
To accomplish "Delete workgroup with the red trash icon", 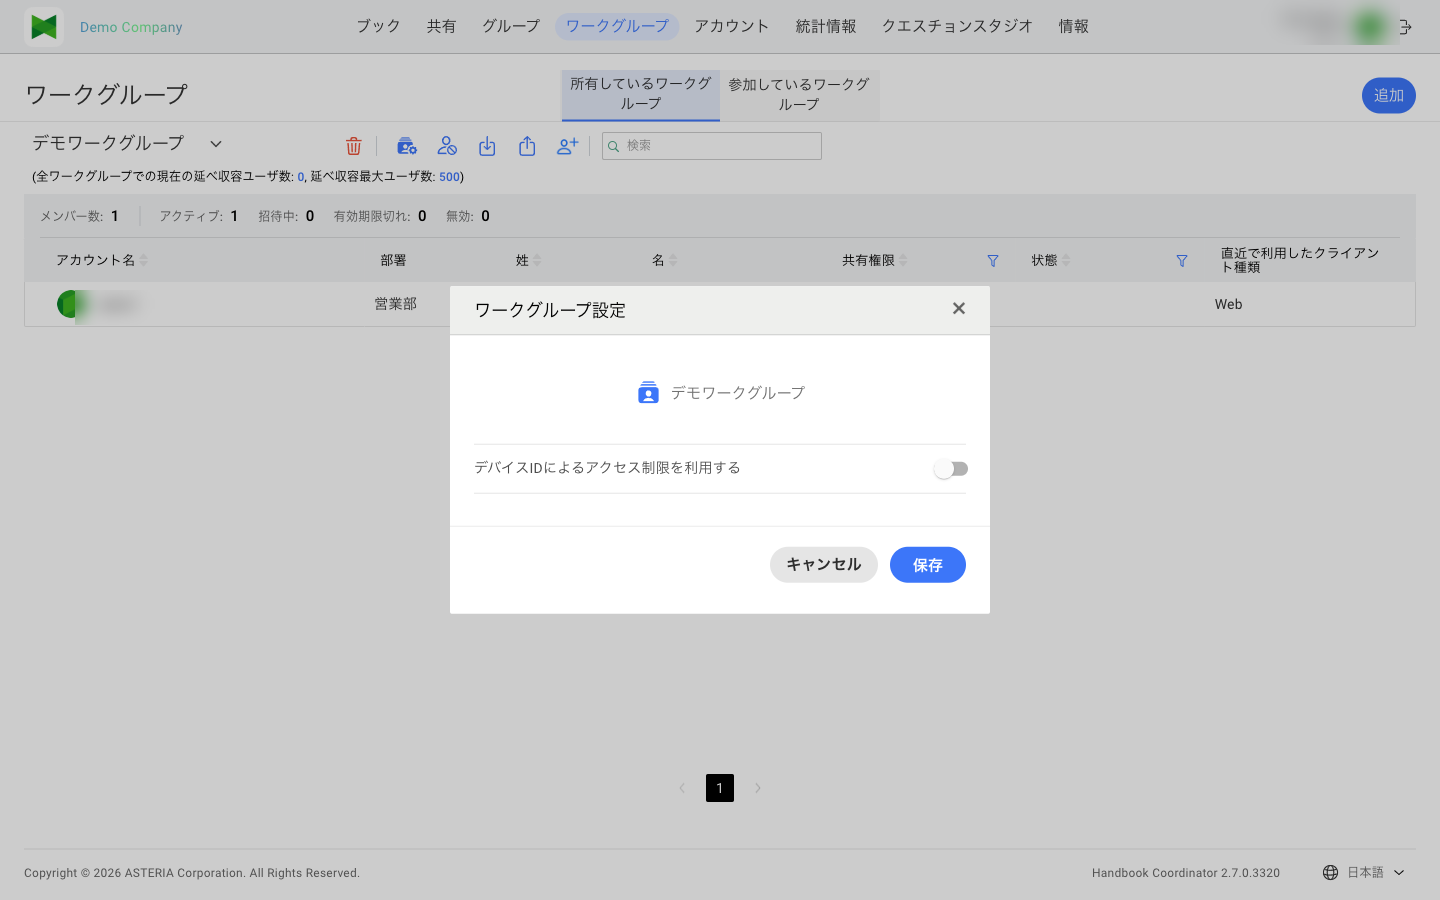I will point(353,146).
